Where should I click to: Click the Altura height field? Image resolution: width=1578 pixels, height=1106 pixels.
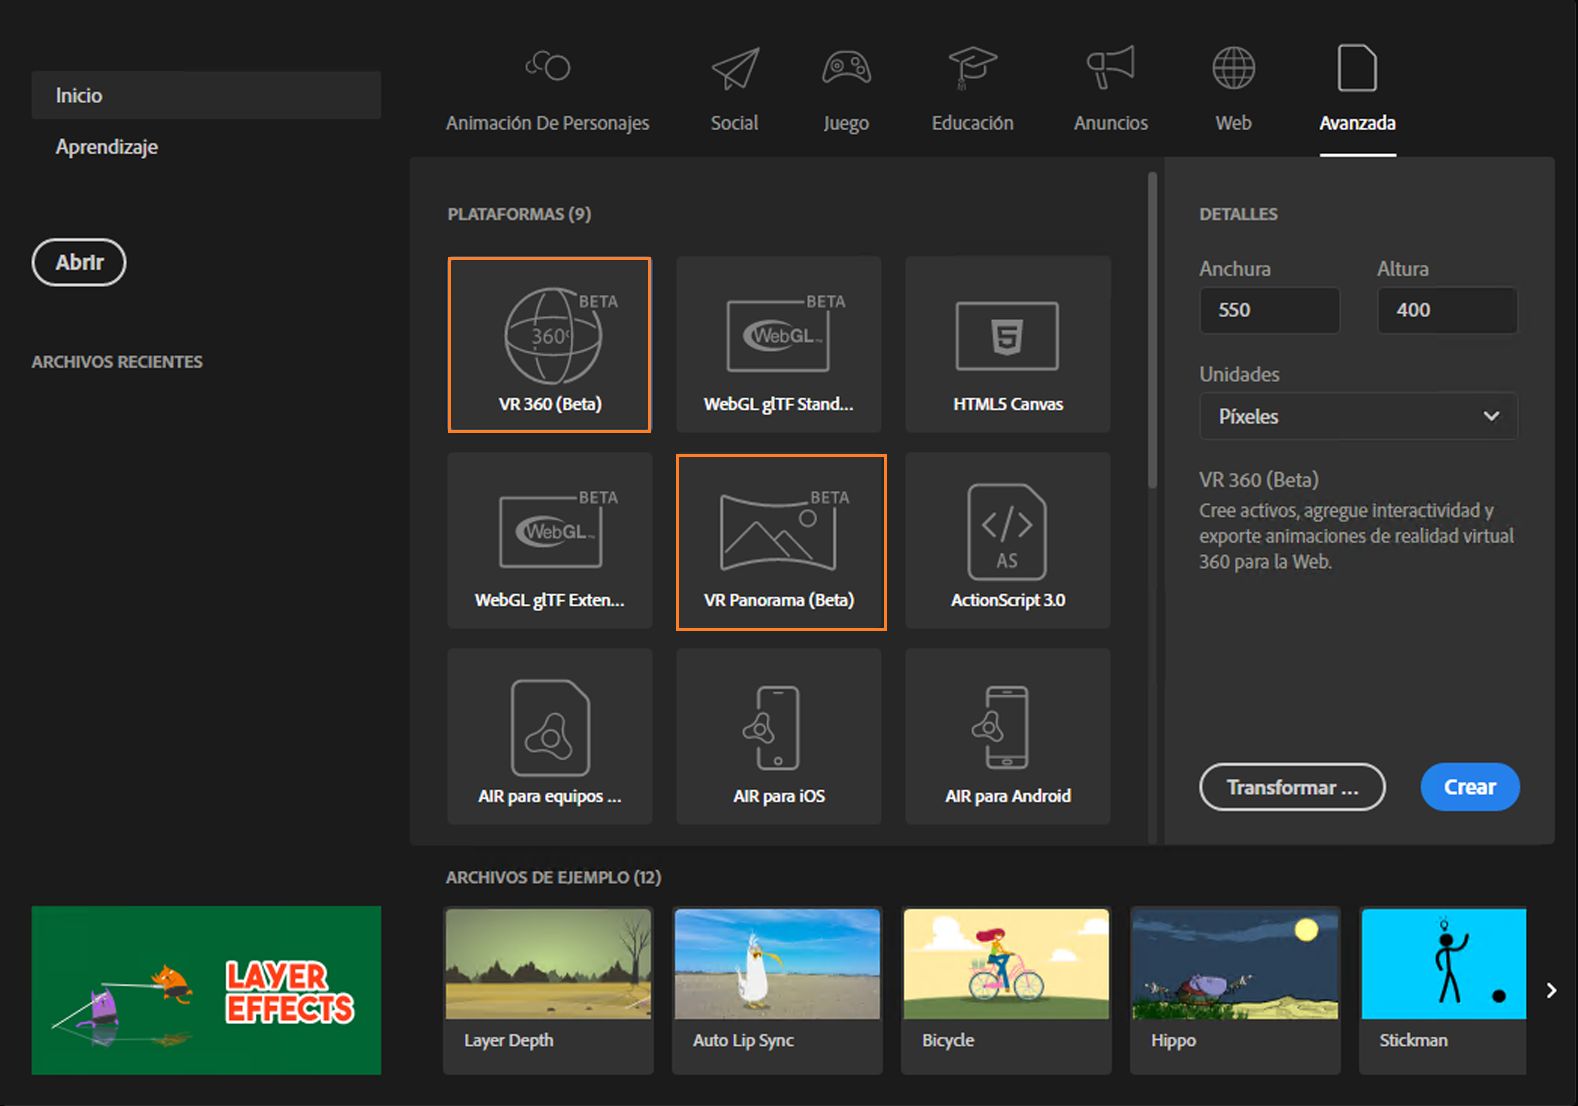[1447, 310]
